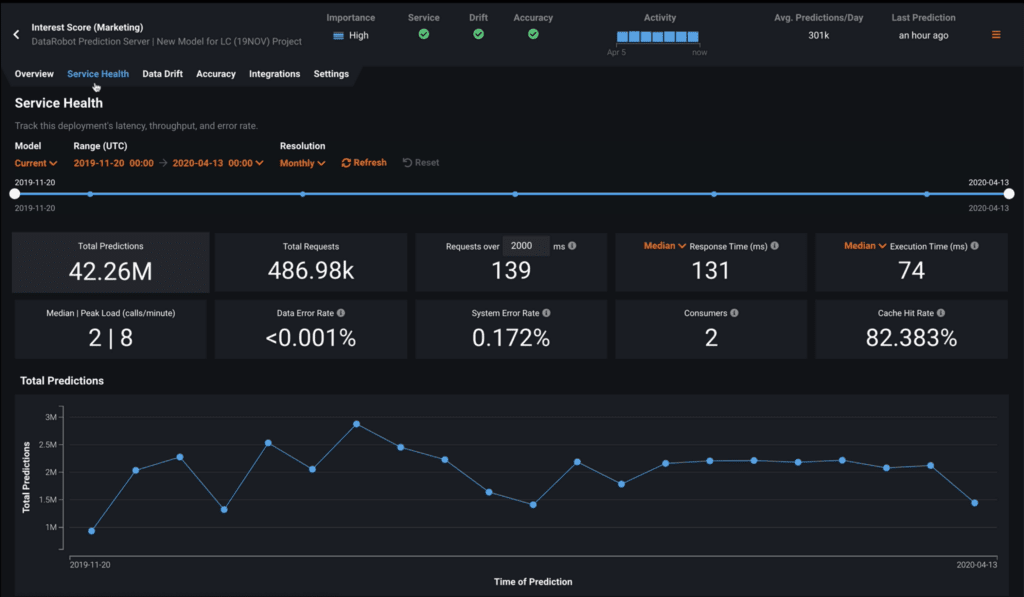
Task: Change the Monthly resolution dropdown
Action: [x=302, y=163]
